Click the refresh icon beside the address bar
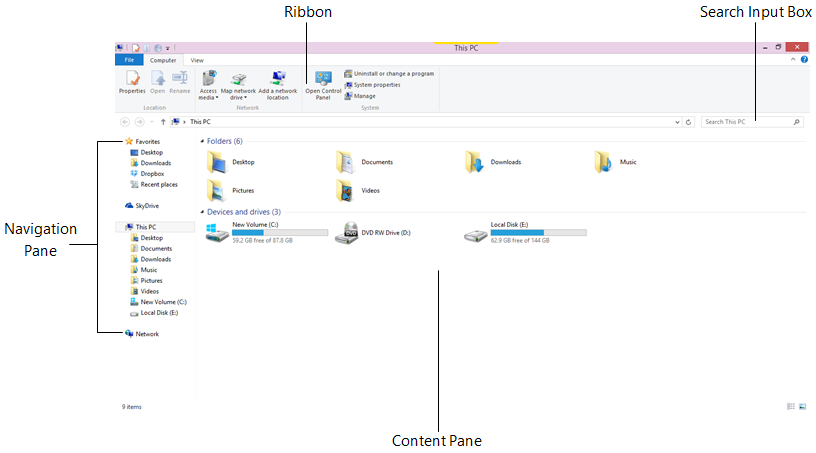Screen dimensions: 816x453 688,121
